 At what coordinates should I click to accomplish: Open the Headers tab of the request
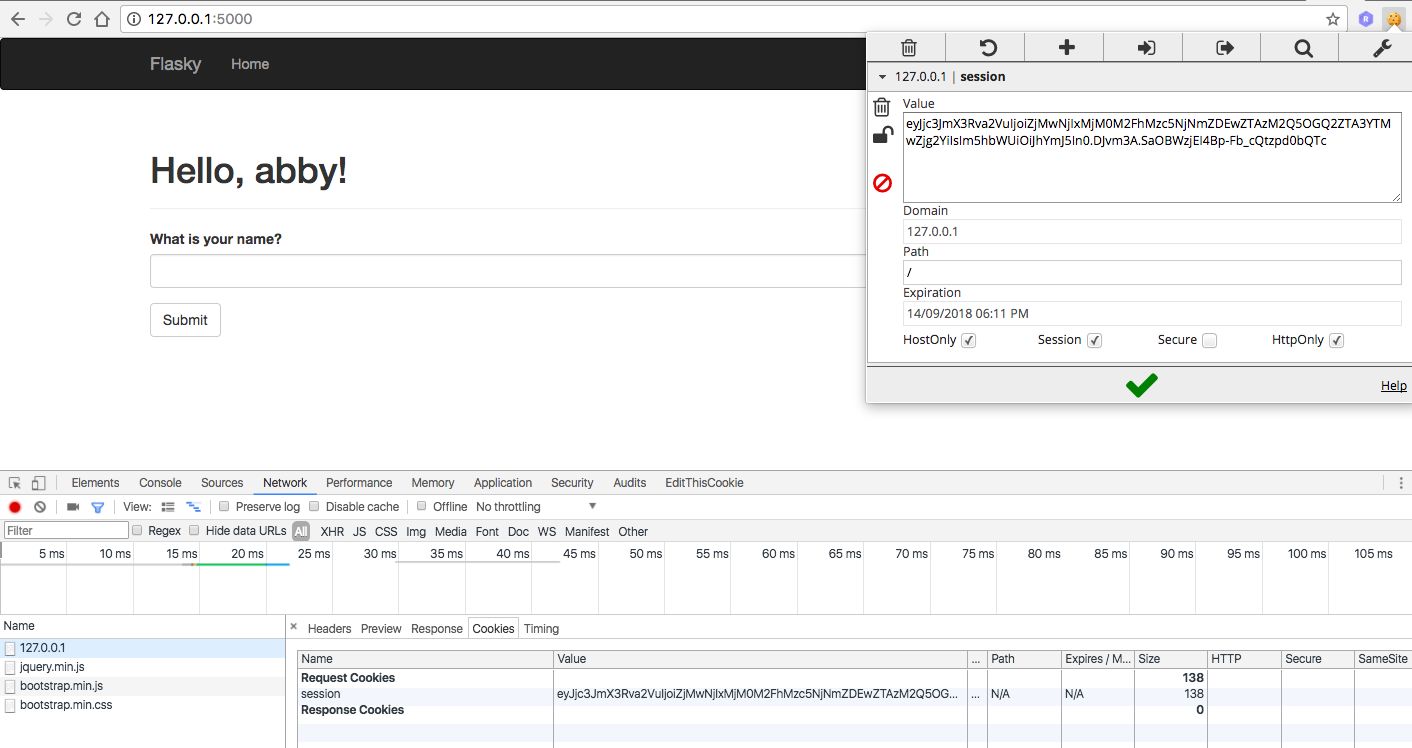329,629
